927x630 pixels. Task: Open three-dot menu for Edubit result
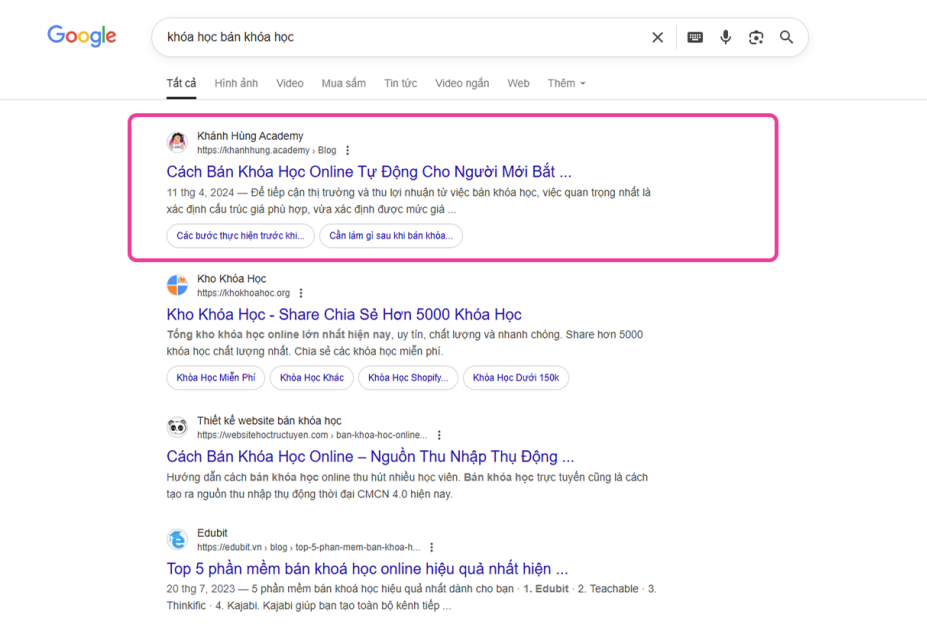[432, 548]
